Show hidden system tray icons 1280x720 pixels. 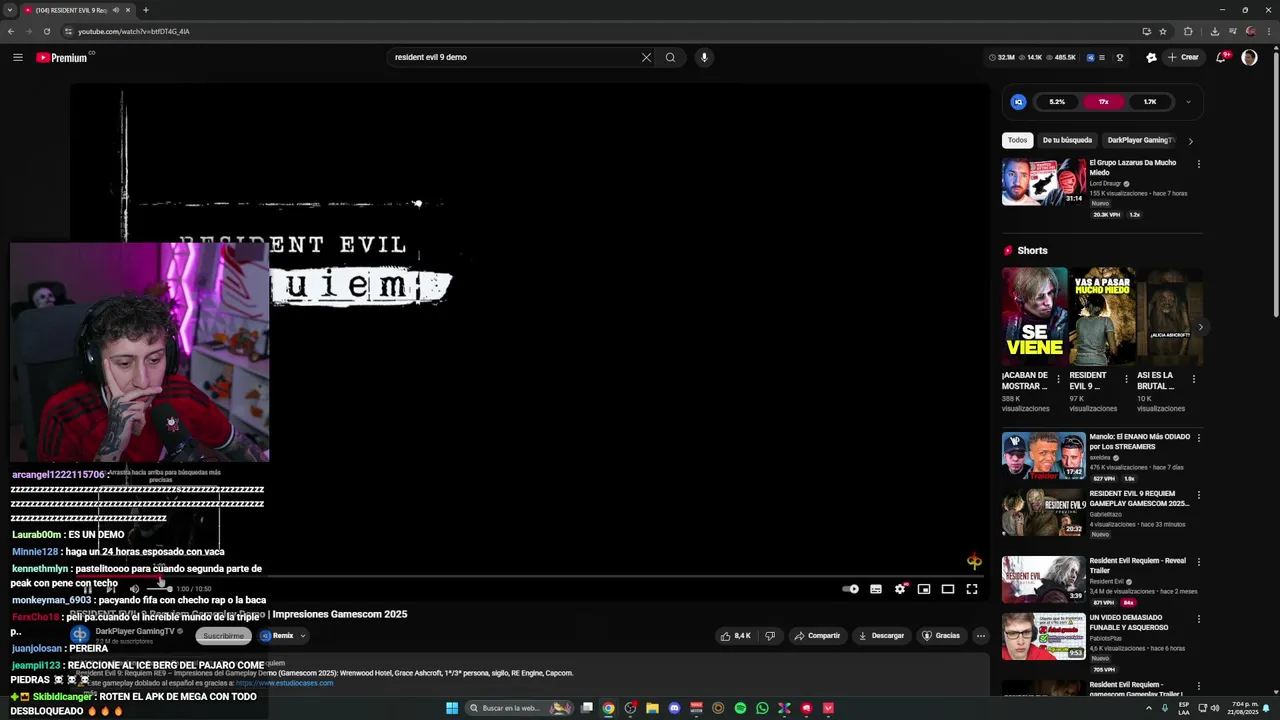[x=1148, y=708]
